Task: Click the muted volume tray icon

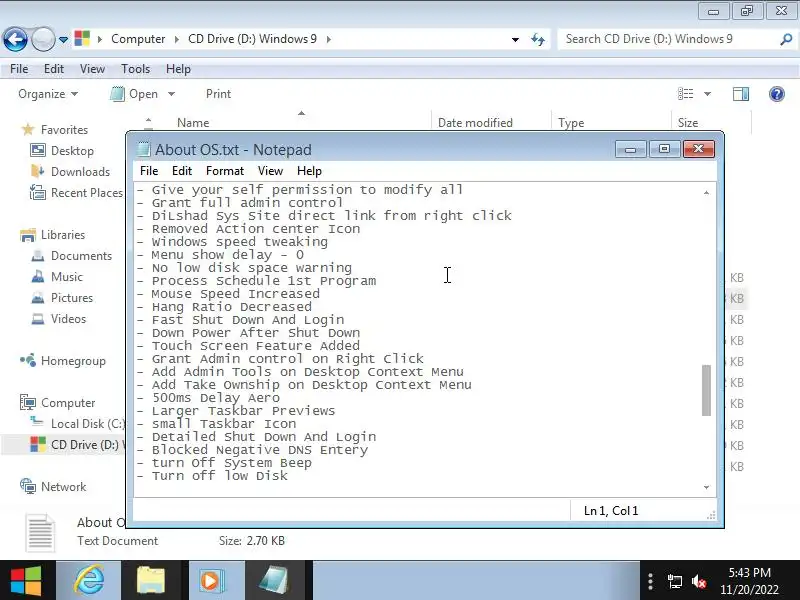Action: pos(698,581)
